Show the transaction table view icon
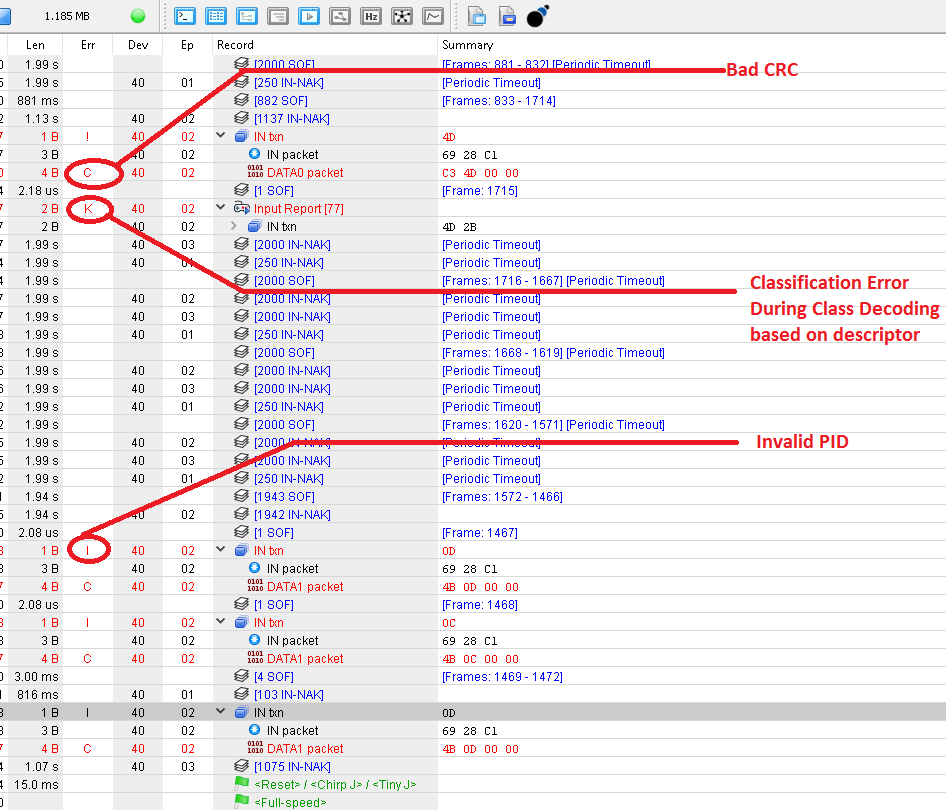946x810 pixels. click(x=215, y=16)
